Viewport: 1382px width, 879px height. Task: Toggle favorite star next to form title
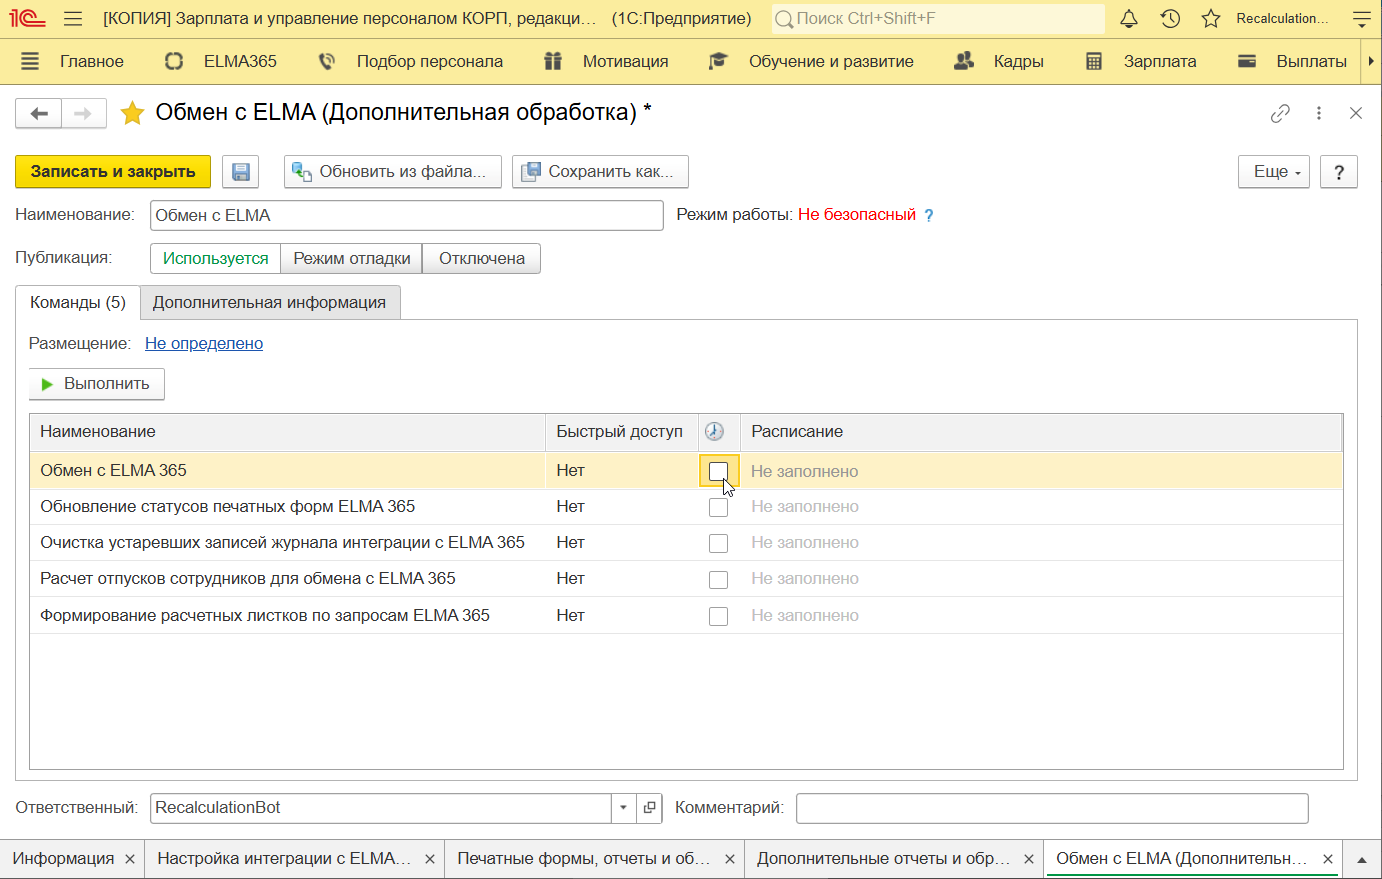[x=132, y=113]
